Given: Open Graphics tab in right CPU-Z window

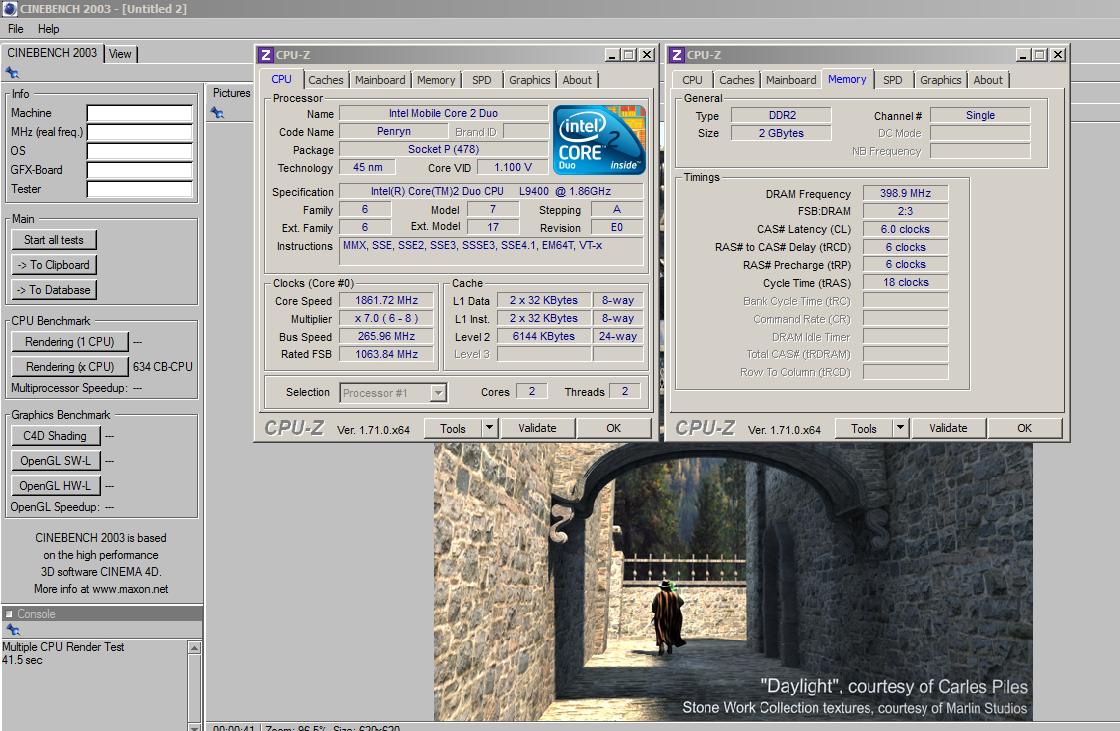Looking at the screenshot, I should click(x=940, y=80).
